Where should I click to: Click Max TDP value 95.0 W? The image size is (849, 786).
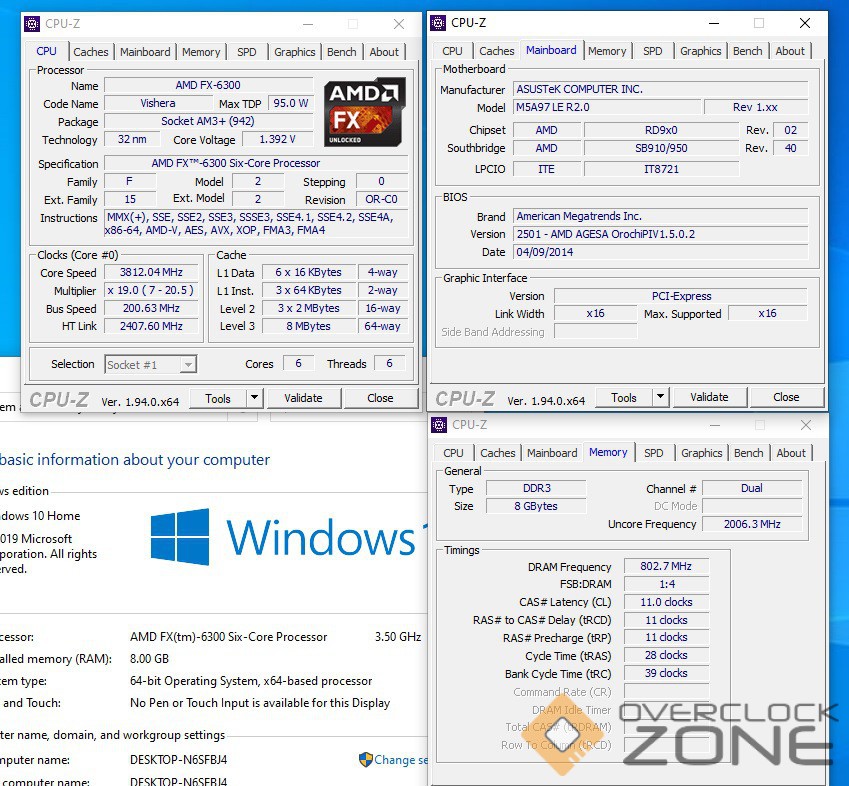[291, 103]
